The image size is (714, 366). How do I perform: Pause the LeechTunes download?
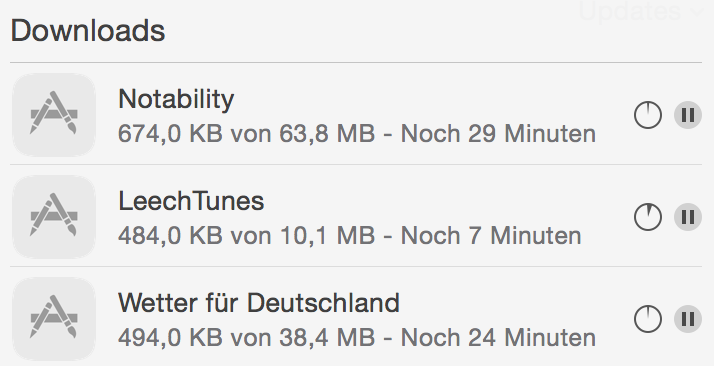point(688,217)
